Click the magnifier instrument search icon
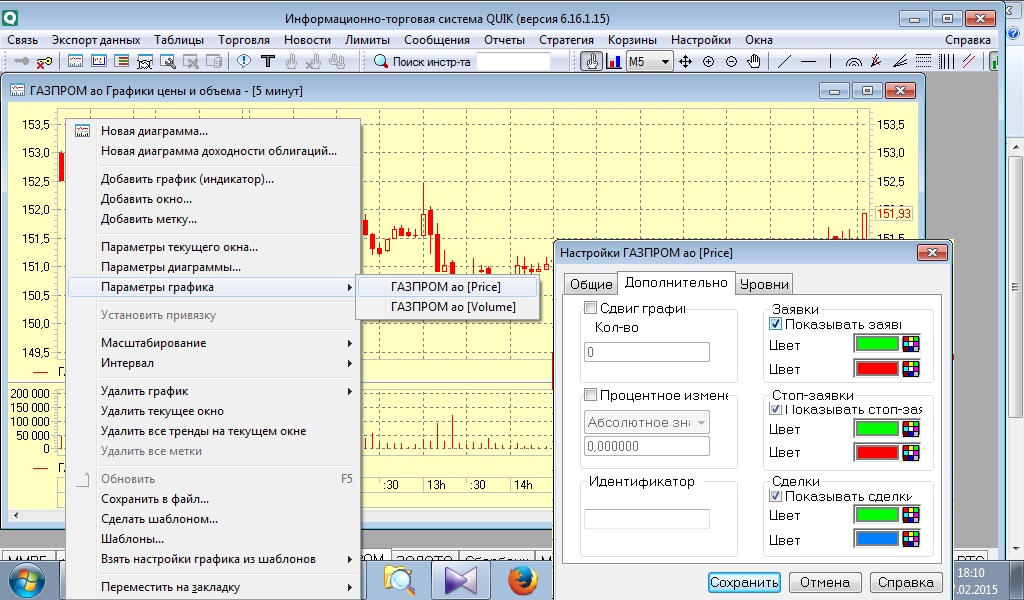 pos(381,61)
